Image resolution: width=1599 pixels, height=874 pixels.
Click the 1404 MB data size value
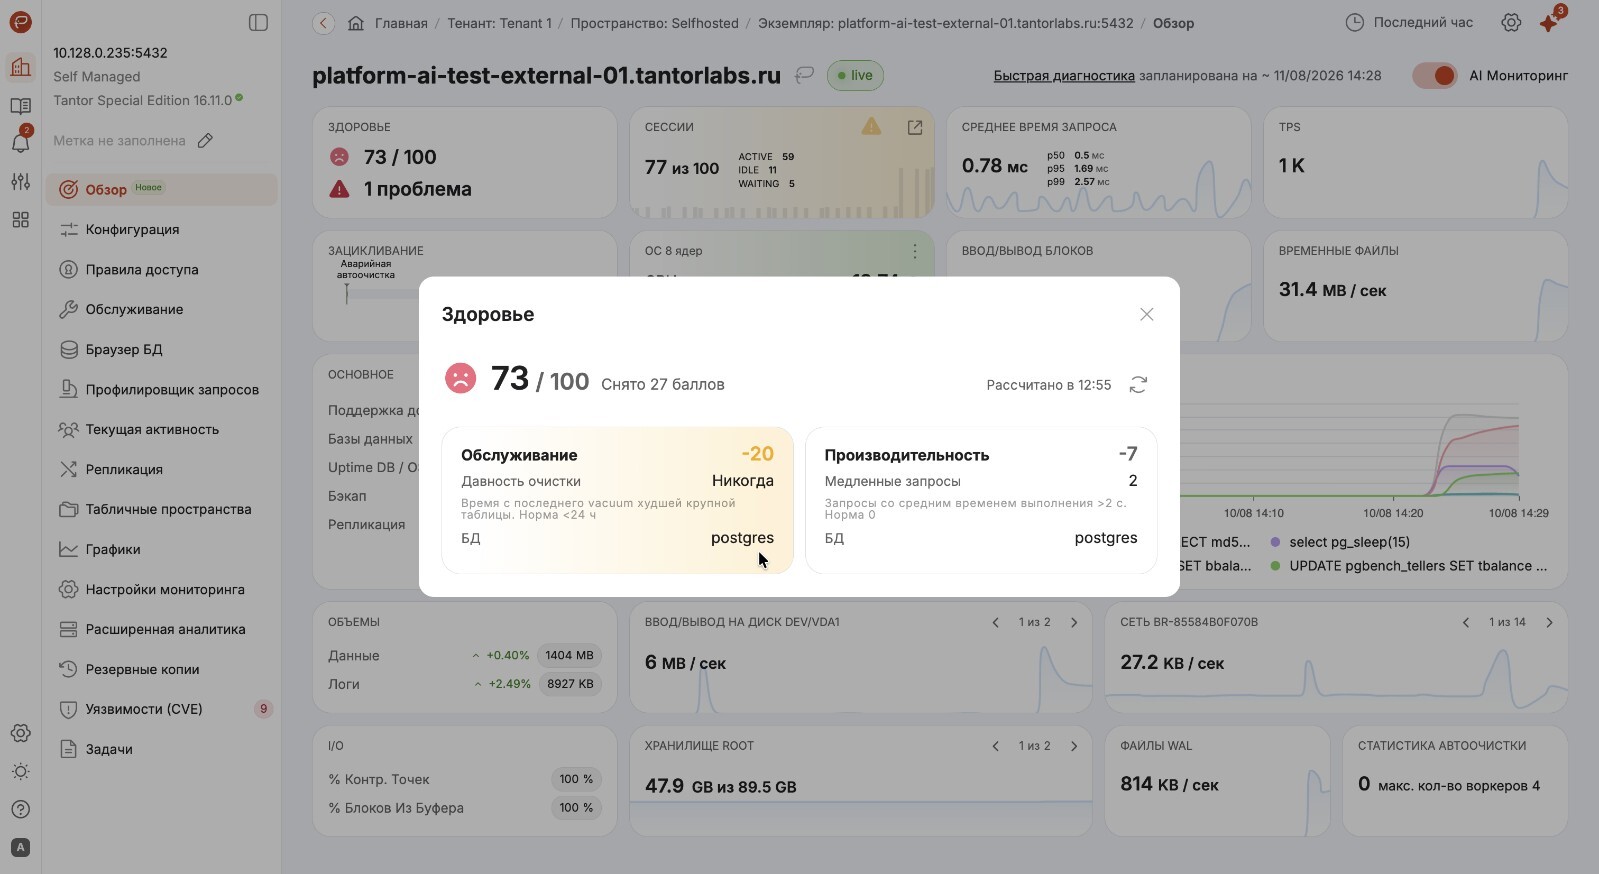click(569, 656)
